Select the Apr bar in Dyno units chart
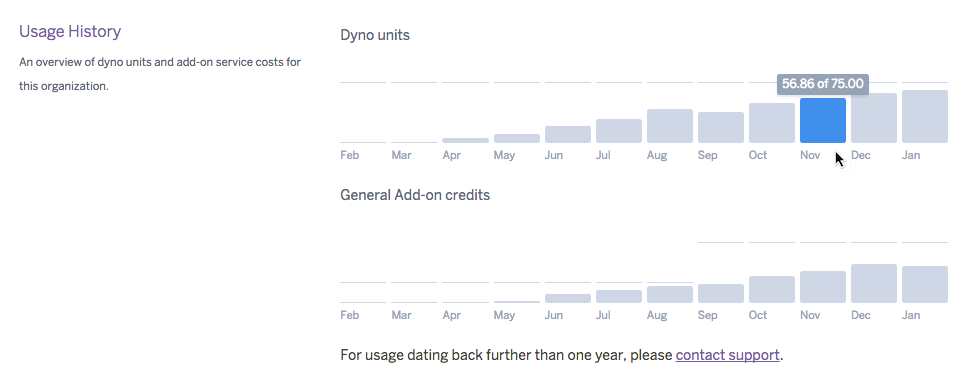The height and width of the screenshot is (388, 972). click(466, 140)
